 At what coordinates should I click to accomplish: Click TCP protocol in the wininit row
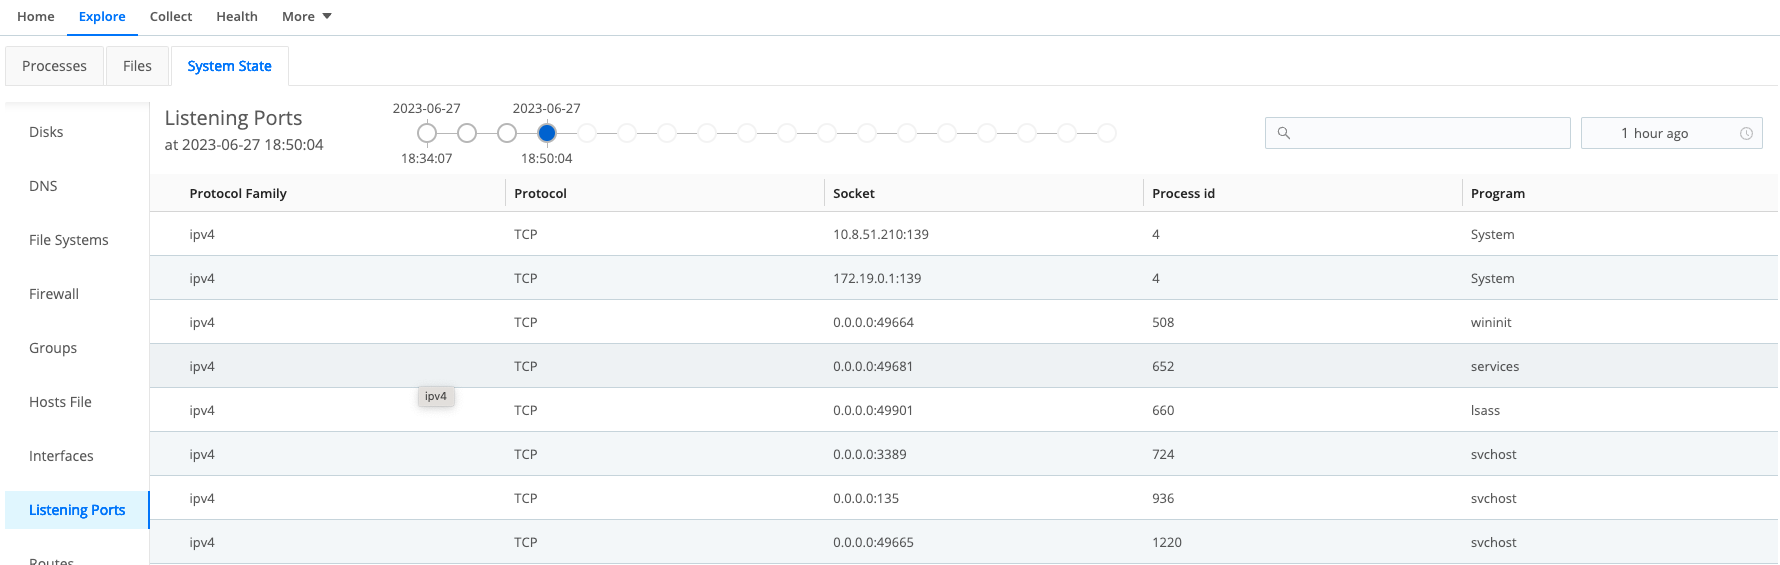[x=526, y=322]
